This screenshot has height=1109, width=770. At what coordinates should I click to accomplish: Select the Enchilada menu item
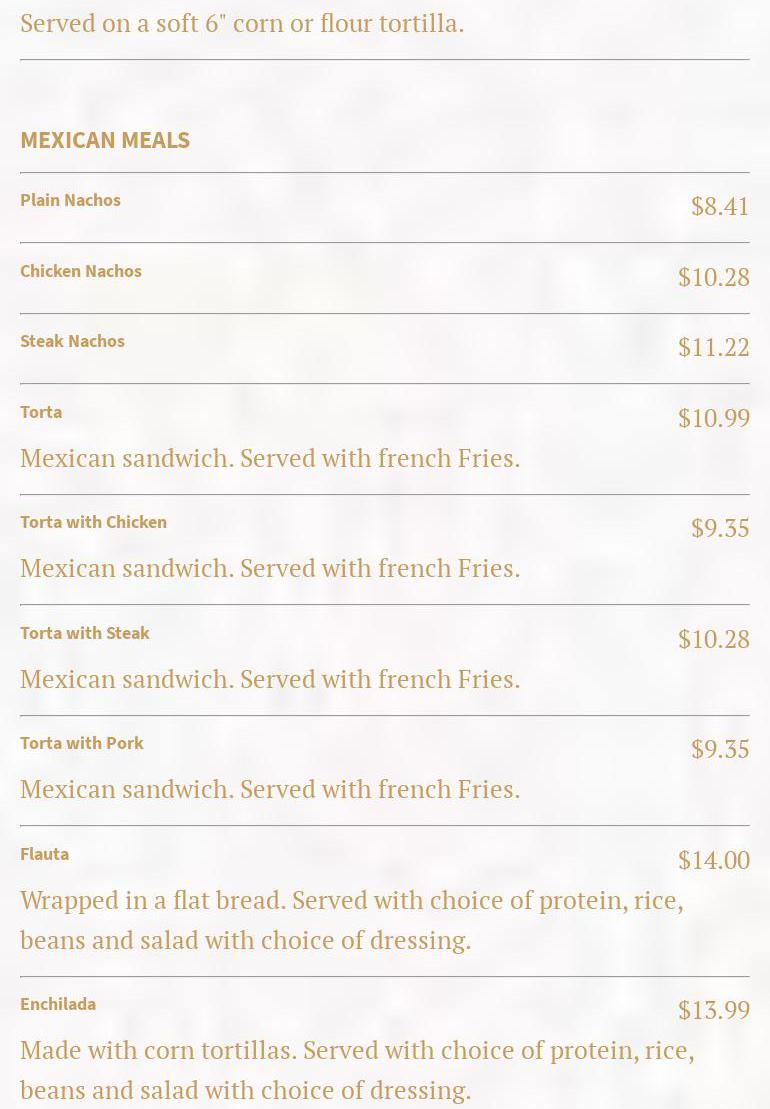click(x=58, y=1004)
